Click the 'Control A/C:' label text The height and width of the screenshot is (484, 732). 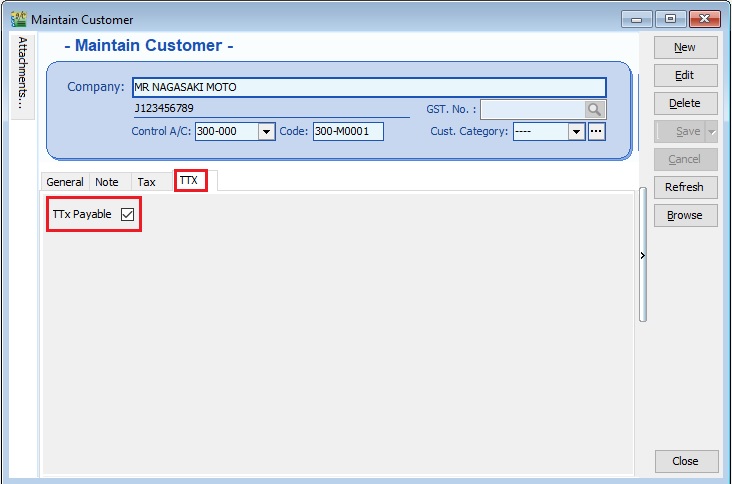coord(161,131)
